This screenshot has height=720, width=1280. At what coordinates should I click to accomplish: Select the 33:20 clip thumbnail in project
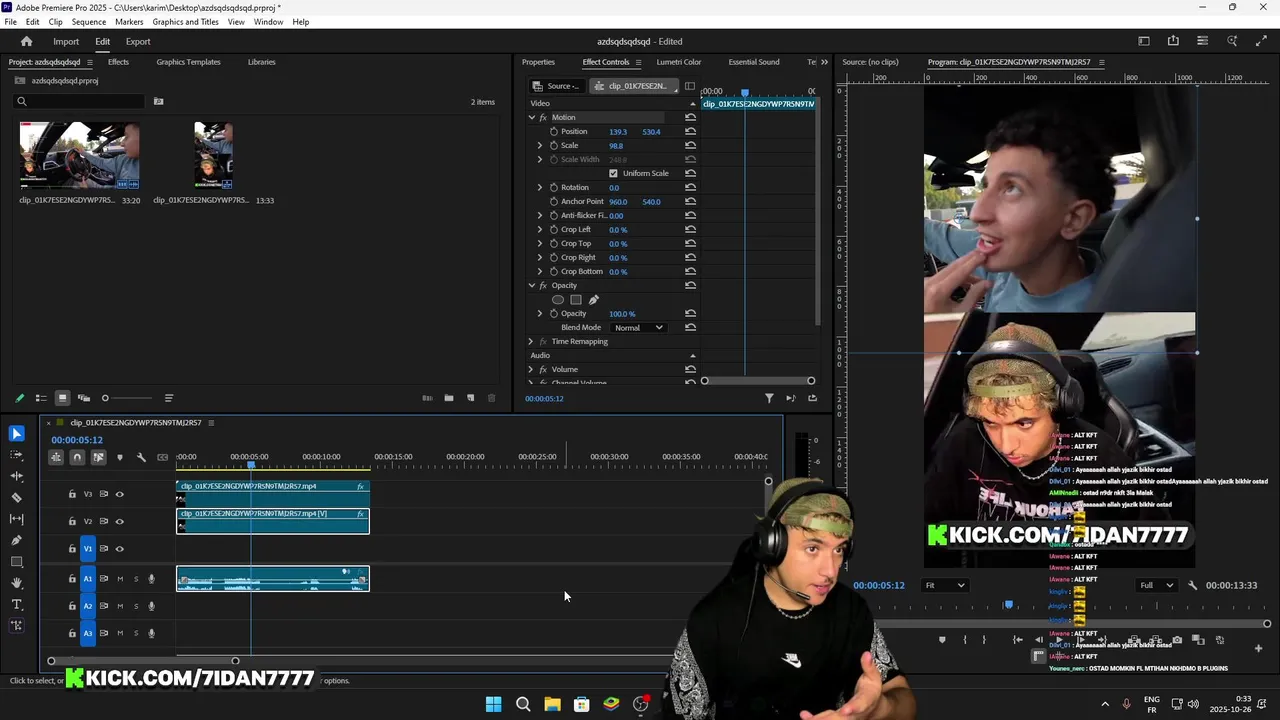pos(79,155)
